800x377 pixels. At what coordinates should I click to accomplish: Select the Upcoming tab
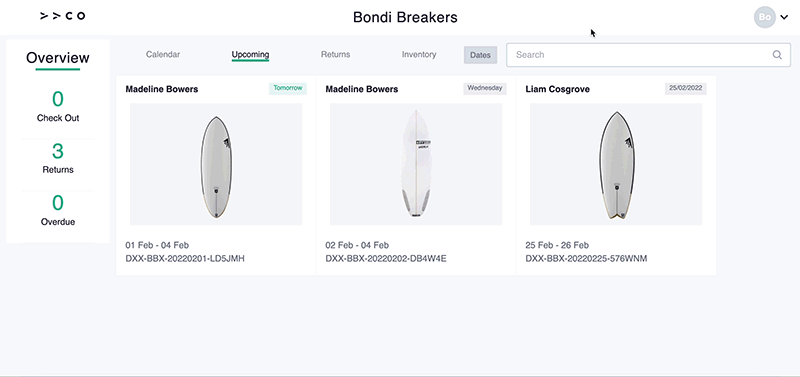pos(250,55)
